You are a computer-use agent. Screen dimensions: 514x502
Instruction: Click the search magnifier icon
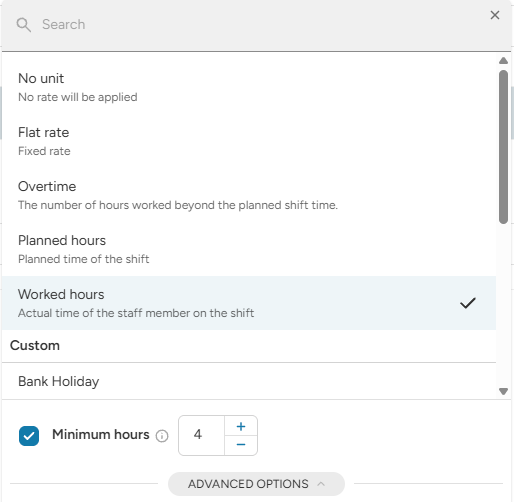tap(24, 25)
